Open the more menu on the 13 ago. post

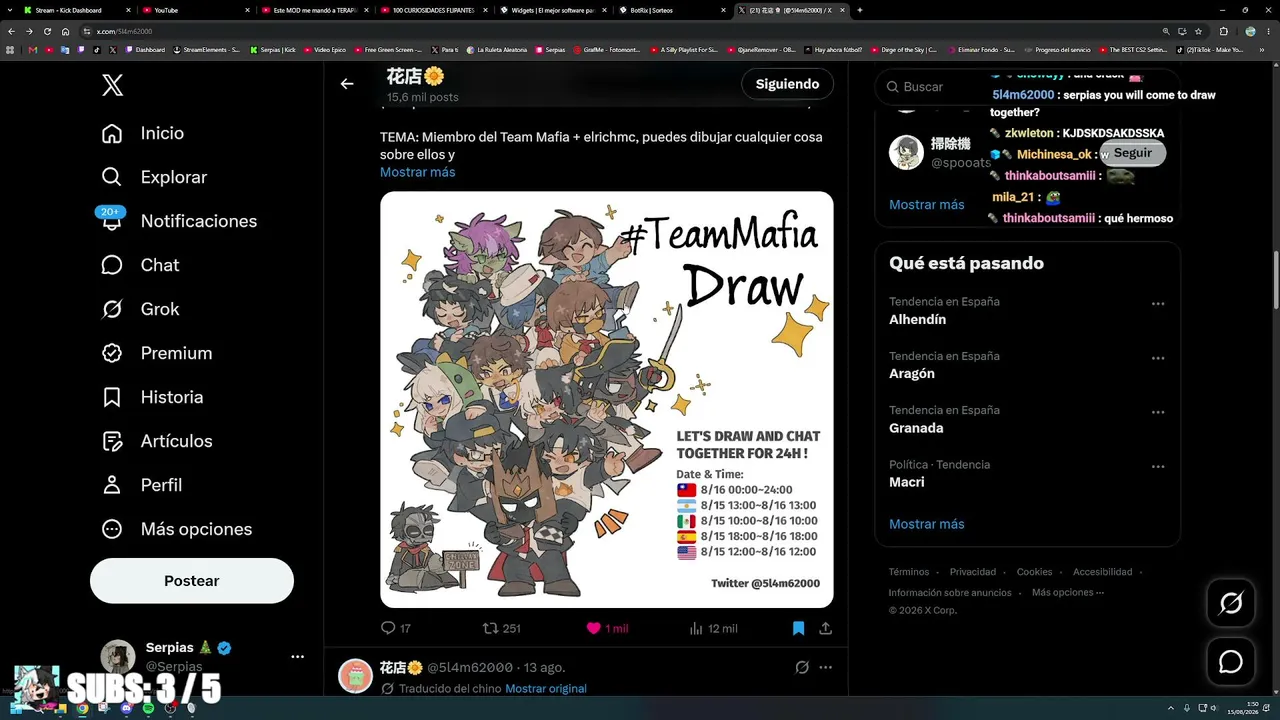pos(826,667)
